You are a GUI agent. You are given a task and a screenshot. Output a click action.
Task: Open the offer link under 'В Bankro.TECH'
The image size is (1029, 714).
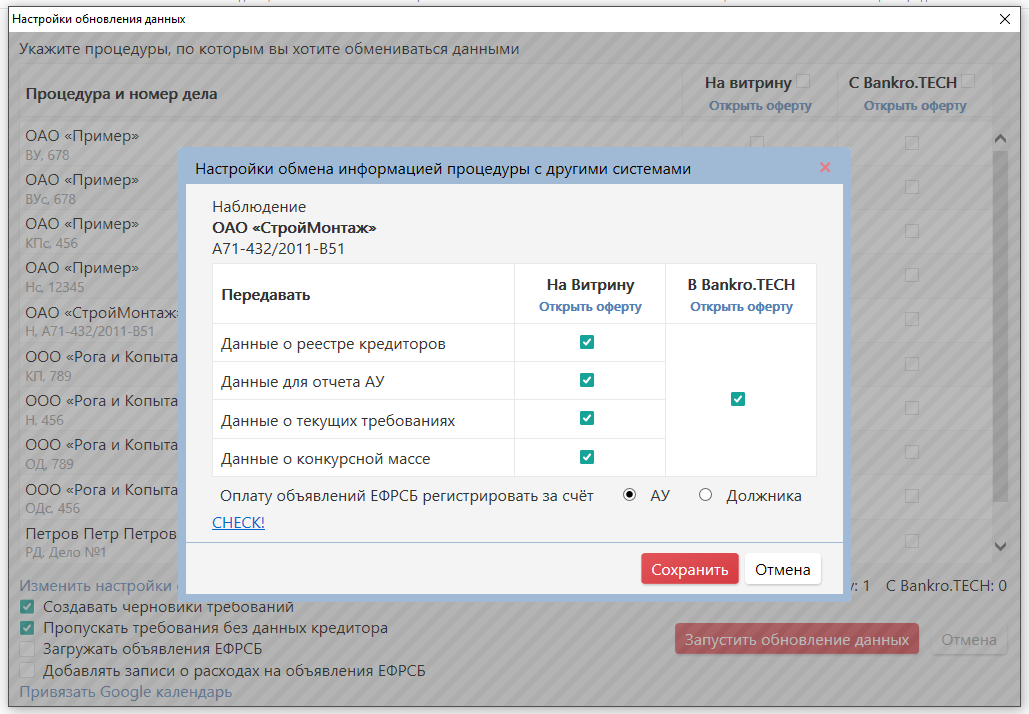point(741,307)
